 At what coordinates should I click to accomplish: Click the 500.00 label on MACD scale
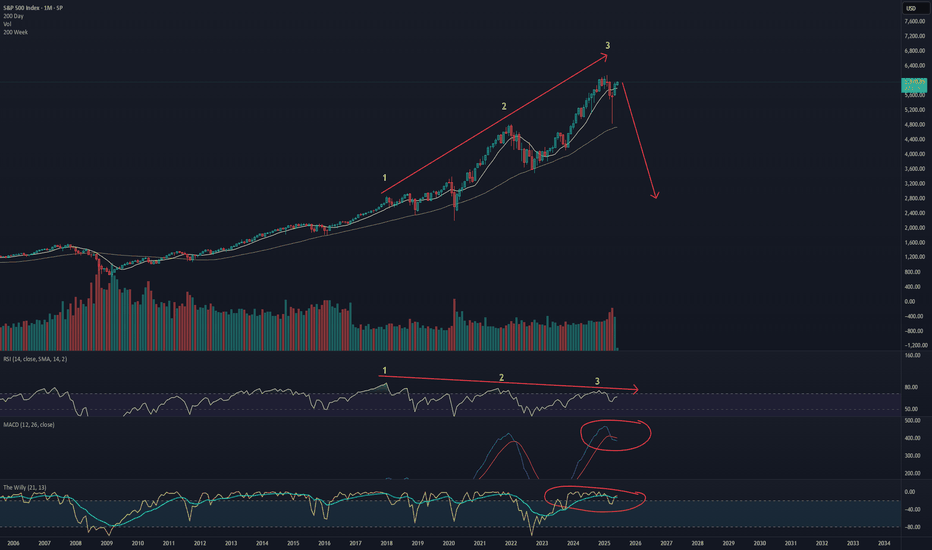(x=912, y=420)
